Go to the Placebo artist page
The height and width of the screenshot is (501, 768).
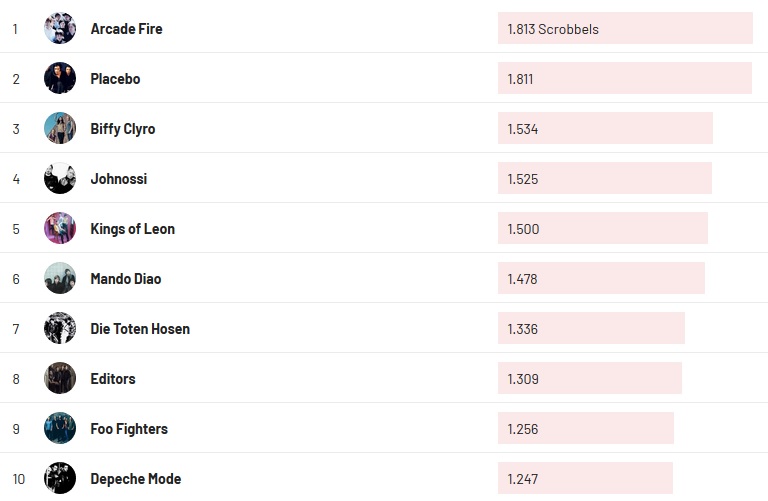115,79
